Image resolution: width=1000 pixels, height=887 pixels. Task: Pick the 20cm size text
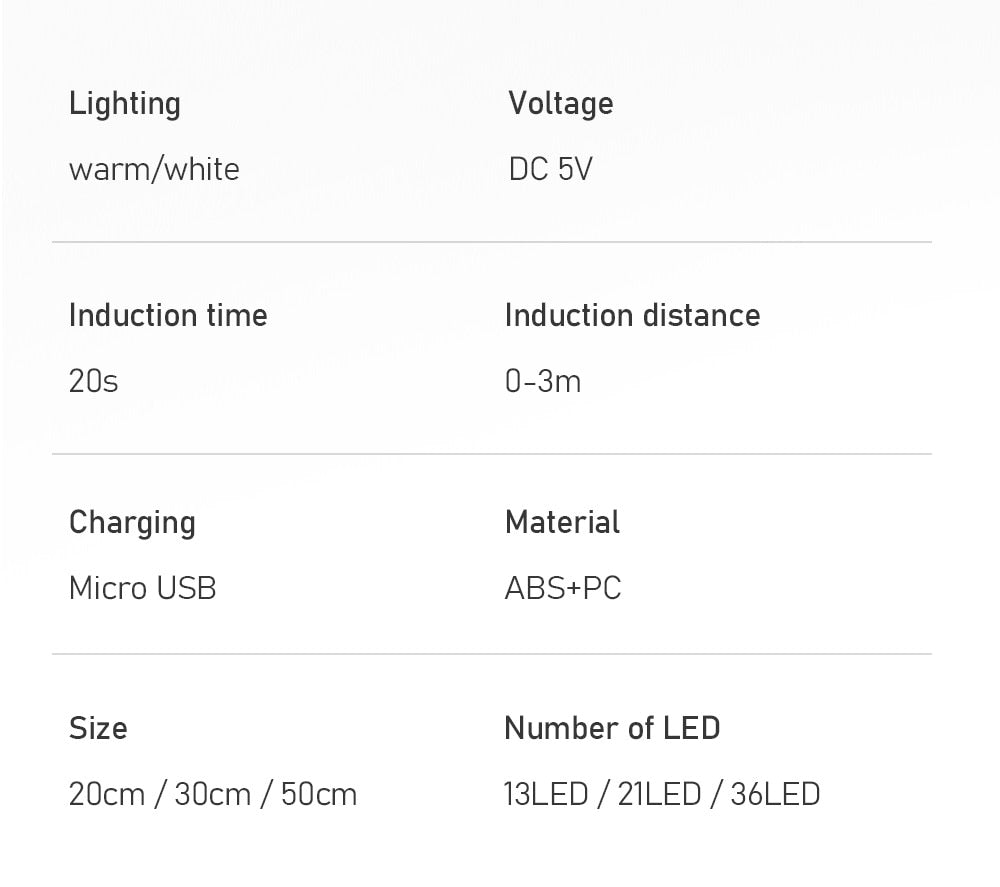[107, 794]
